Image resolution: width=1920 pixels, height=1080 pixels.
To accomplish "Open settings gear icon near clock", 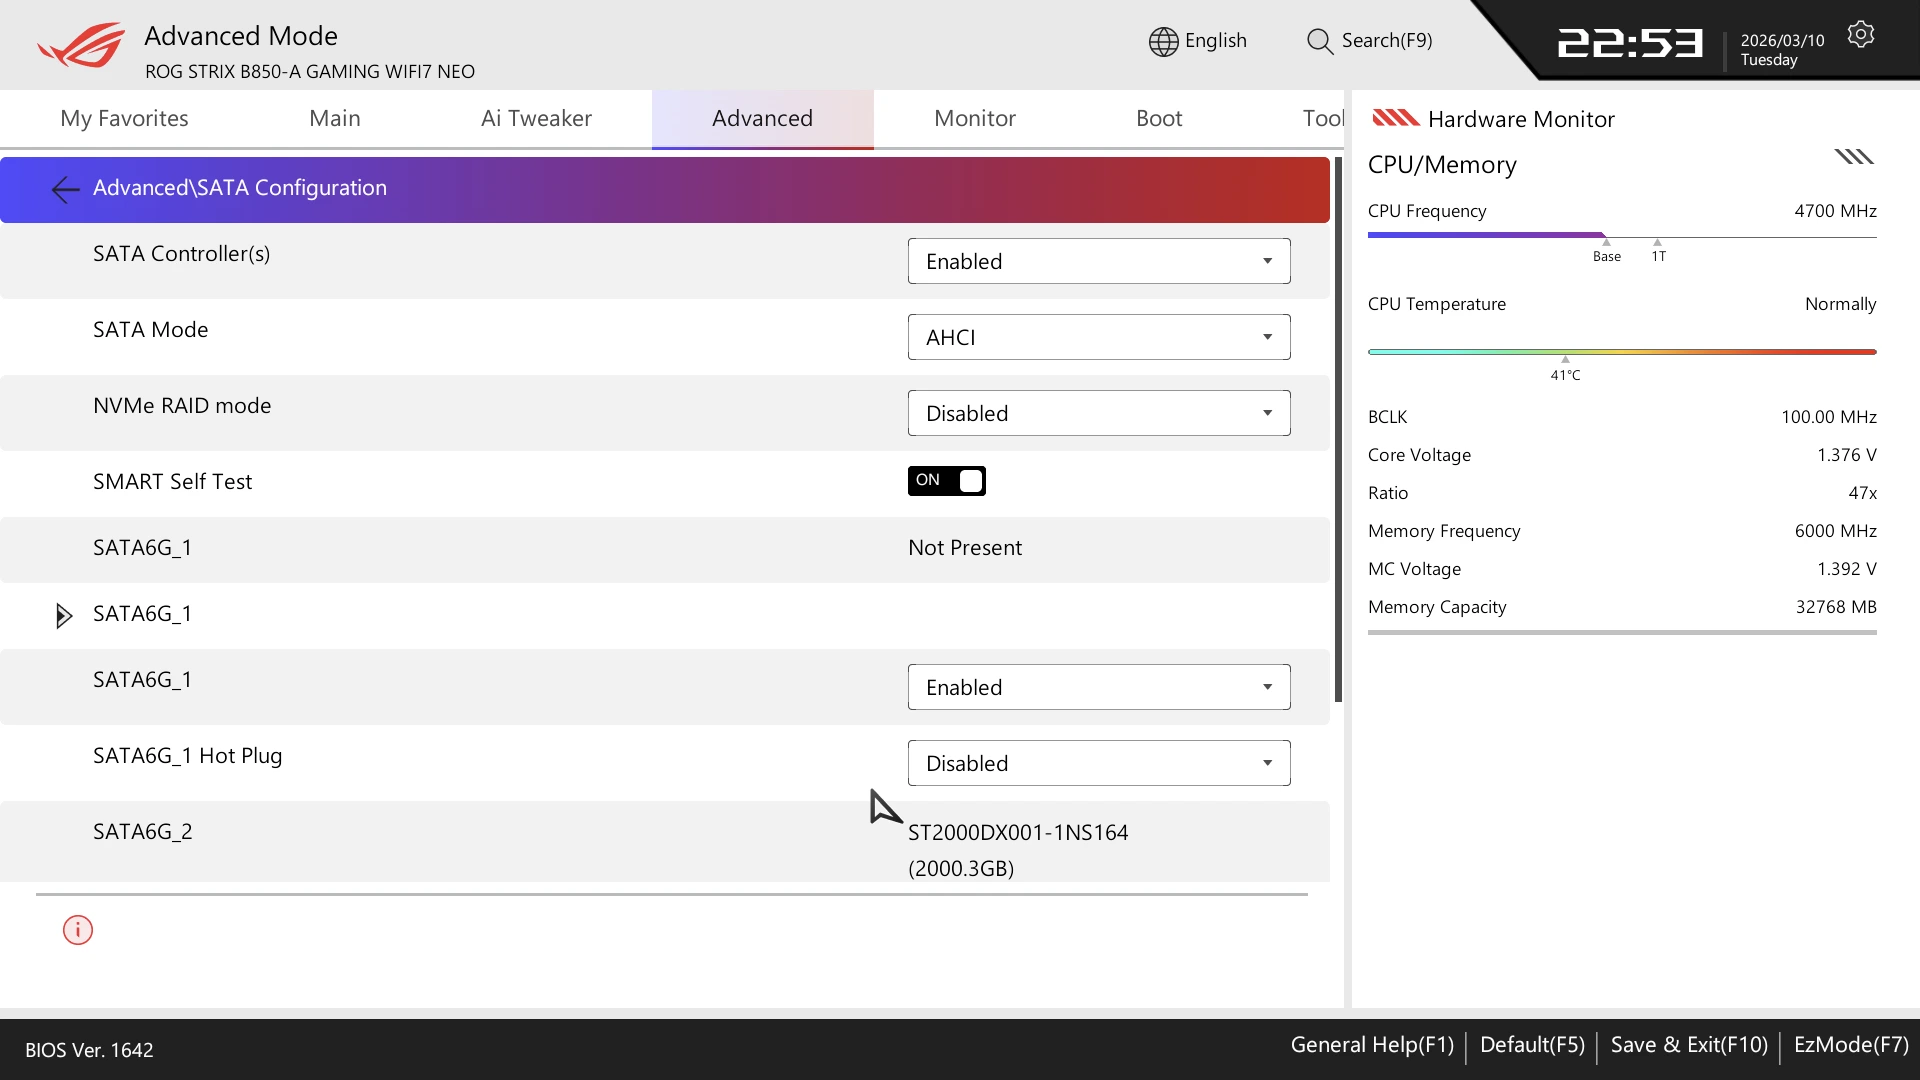I will tap(1860, 35).
